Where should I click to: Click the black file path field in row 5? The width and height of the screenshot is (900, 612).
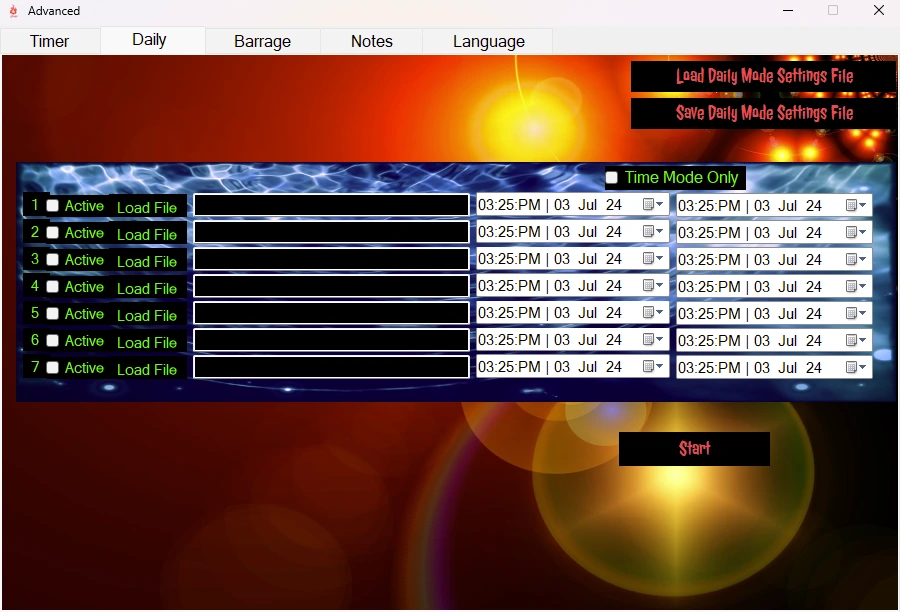pyautogui.click(x=331, y=313)
